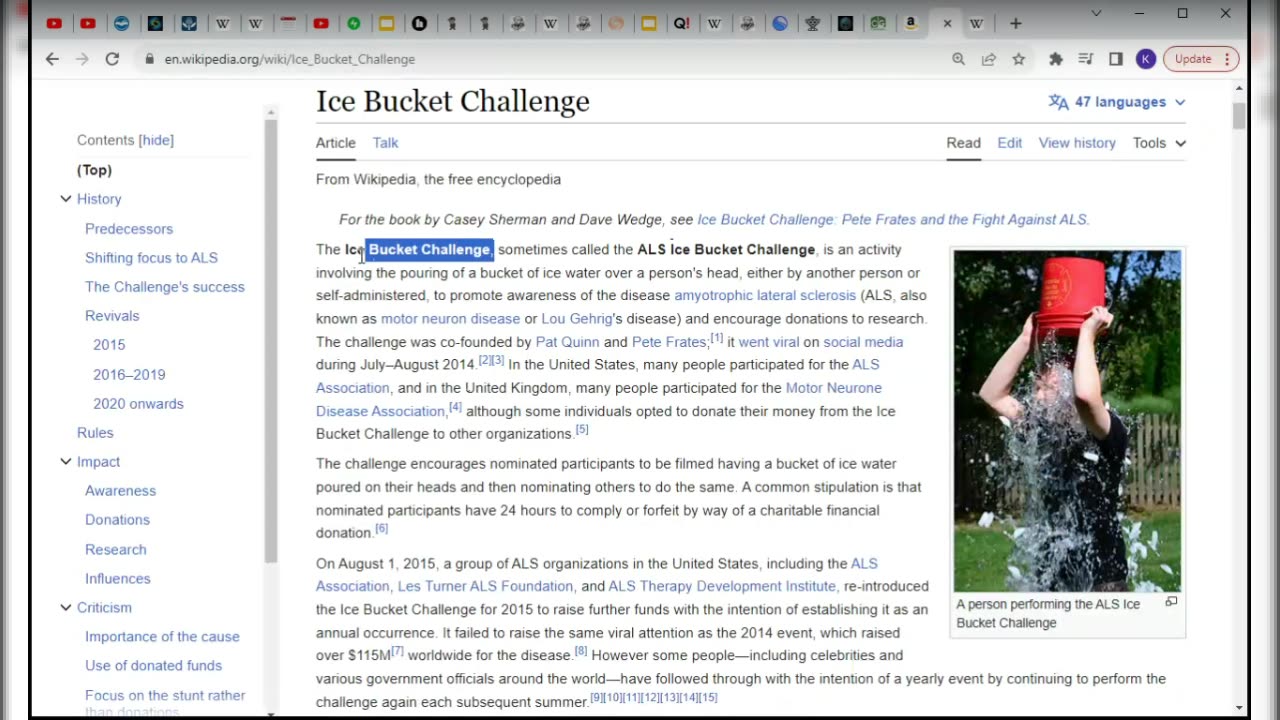Collapse the Impact section in contents
This screenshot has height=720, width=1280.
[x=66, y=462]
